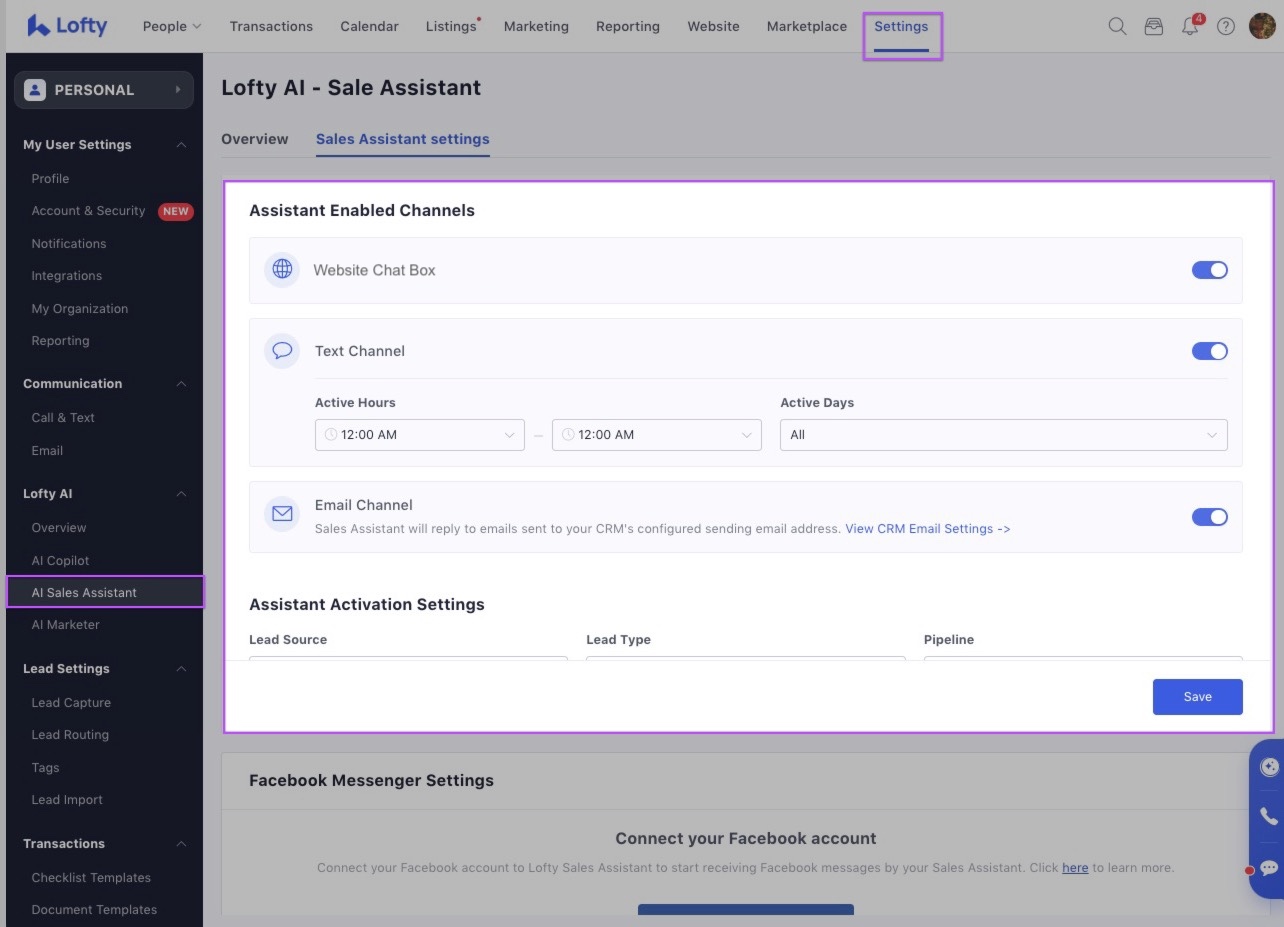Switch to the Overview tab
The height and width of the screenshot is (927, 1284).
pyautogui.click(x=254, y=139)
